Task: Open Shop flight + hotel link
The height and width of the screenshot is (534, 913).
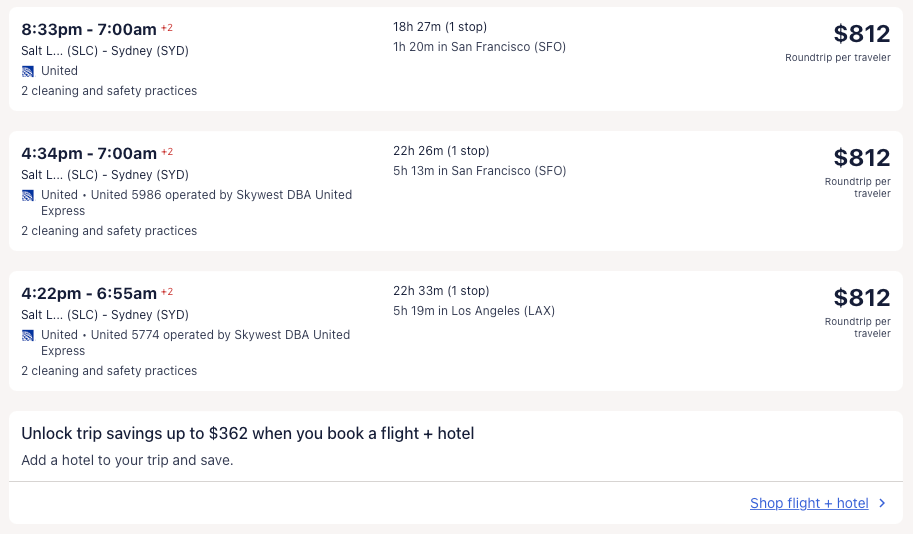Action: (x=809, y=503)
